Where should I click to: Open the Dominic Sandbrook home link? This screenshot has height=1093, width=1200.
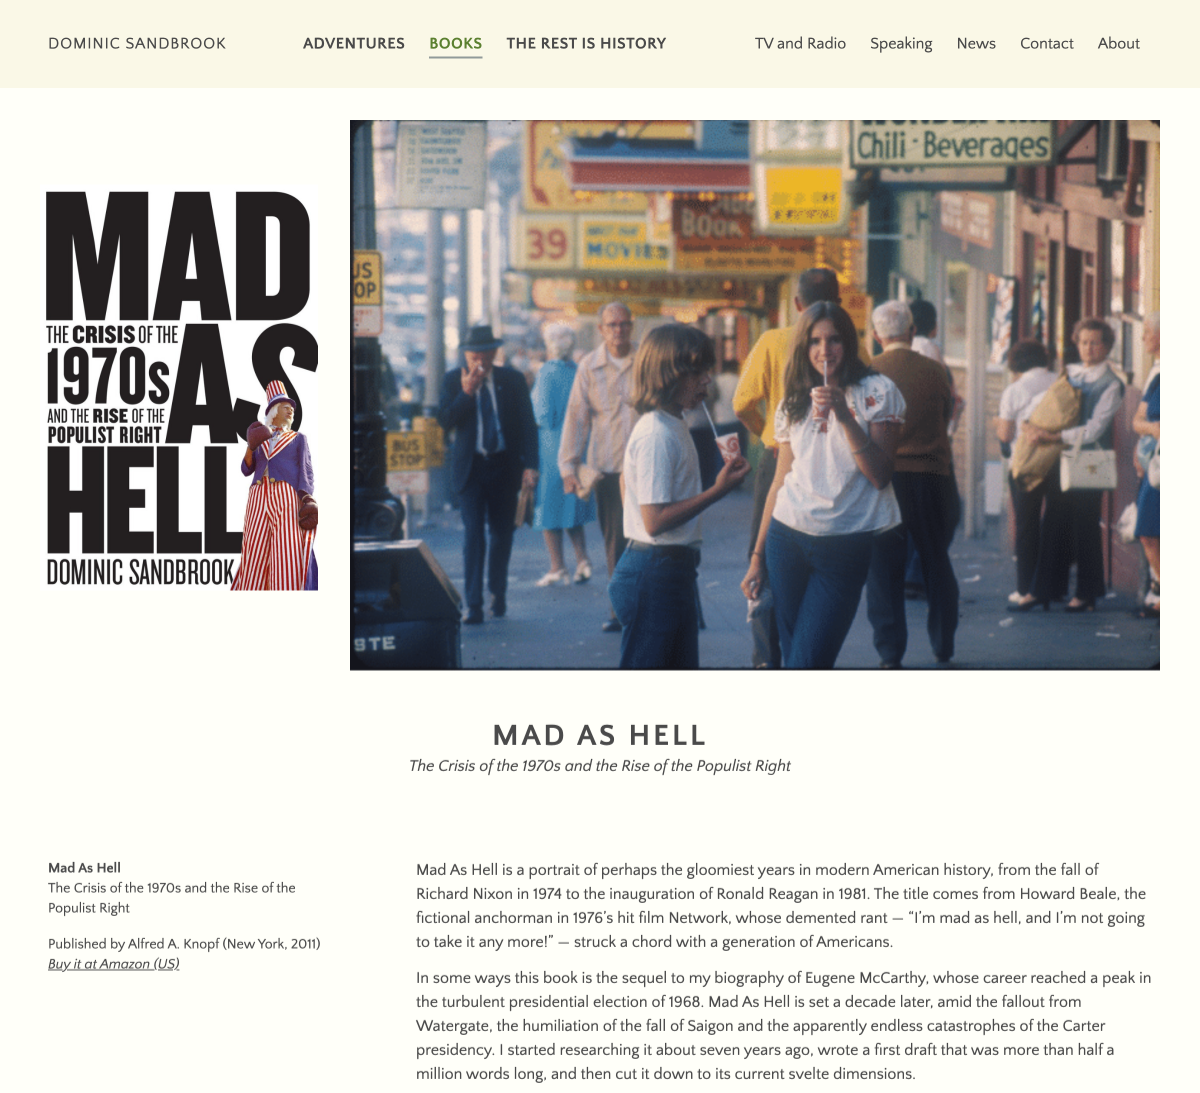point(137,43)
